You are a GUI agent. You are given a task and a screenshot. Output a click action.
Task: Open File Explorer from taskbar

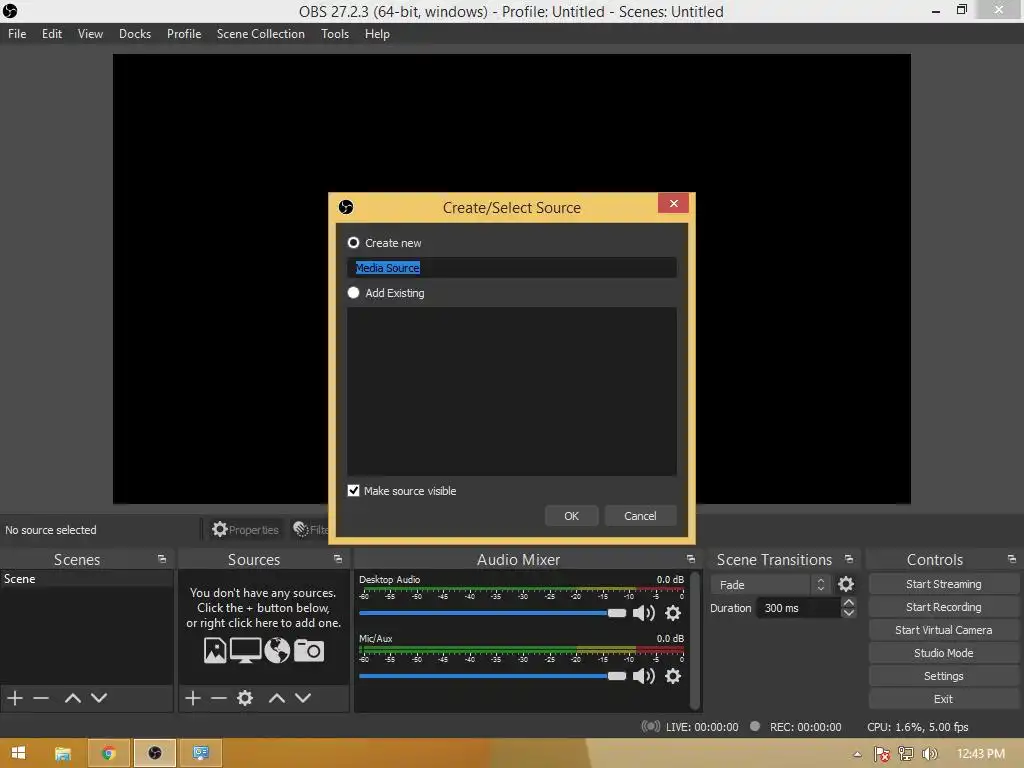tap(63, 753)
